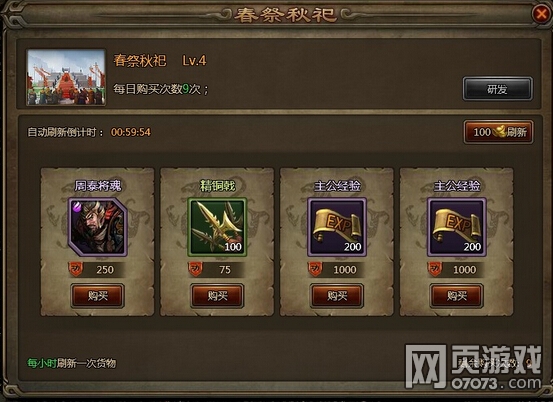
Task: Click the 春祭秋祀 Lv.4 title text
Action: (160, 61)
